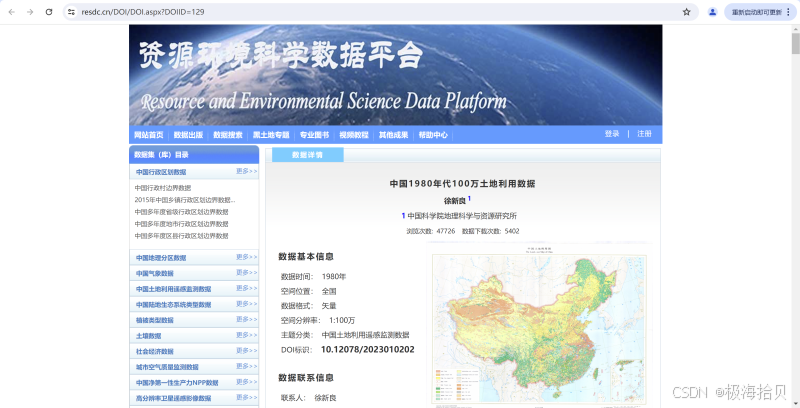Screen dimensions: 800x408
Task: Expand 更多>> for 城市空气质量监测数据
Action: [x=246, y=366]
